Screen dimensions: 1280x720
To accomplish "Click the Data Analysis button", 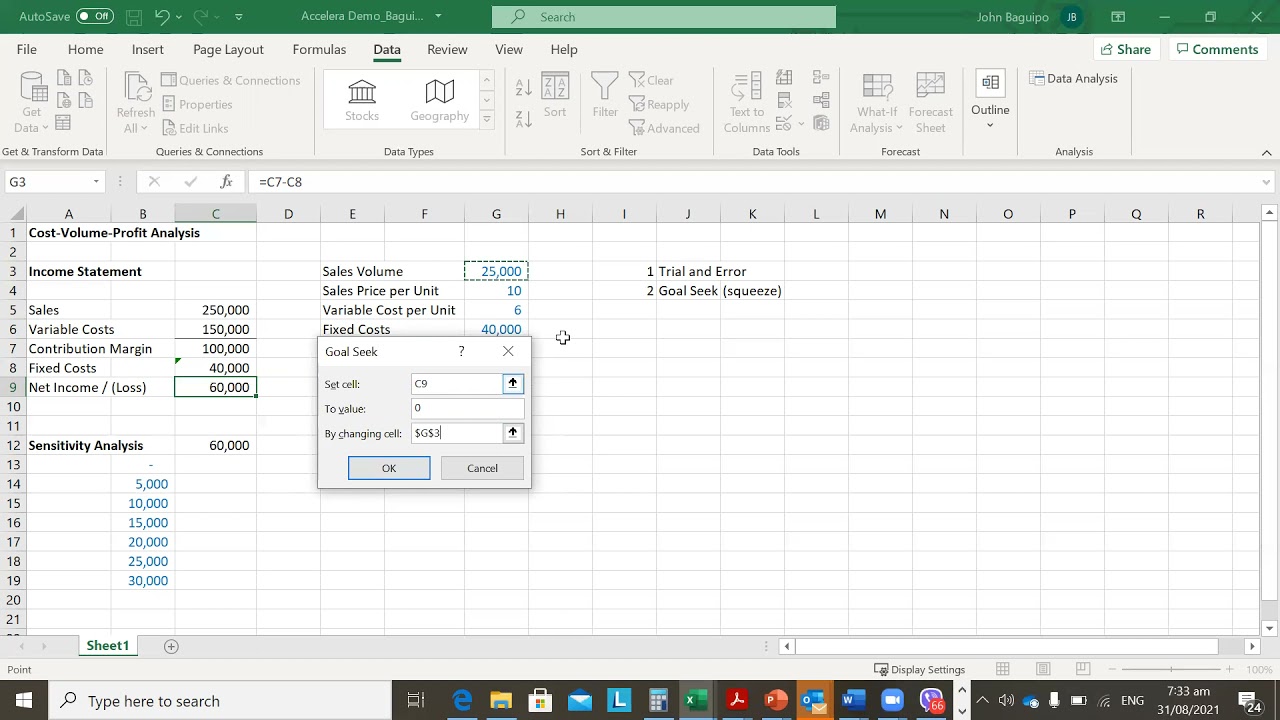I will tap(1074, 78).
